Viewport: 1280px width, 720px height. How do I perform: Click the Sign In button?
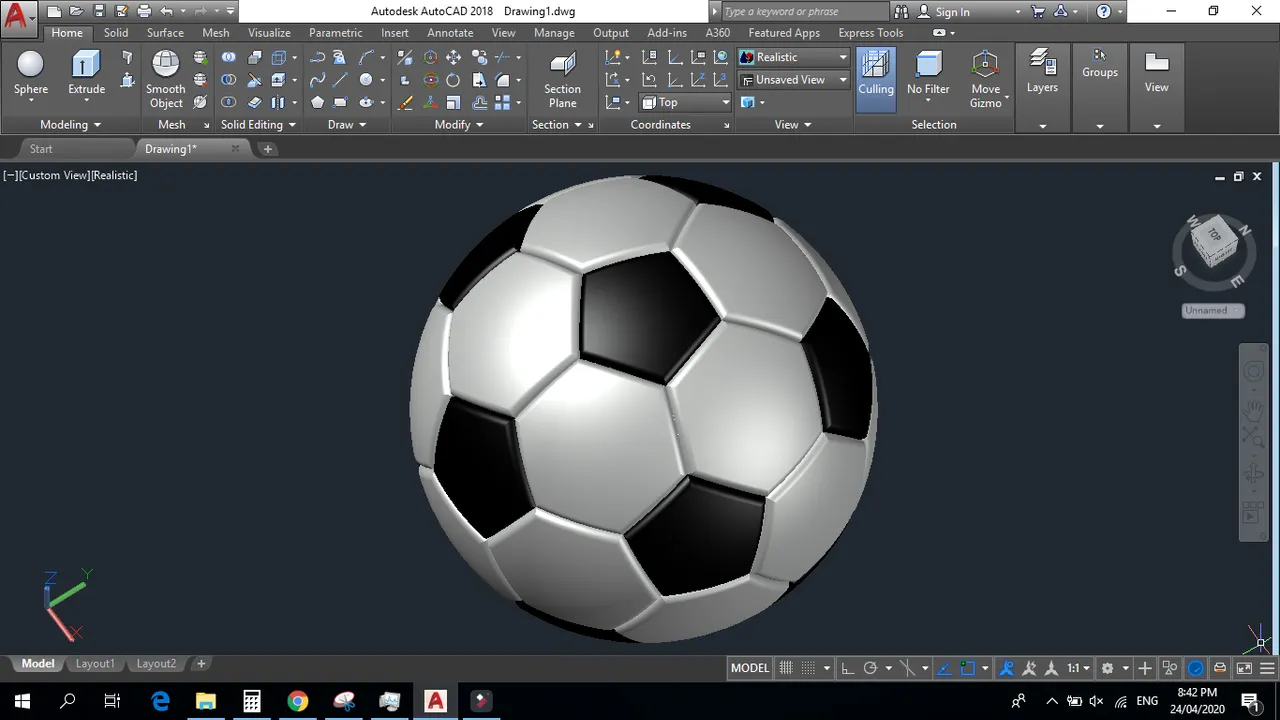click(952, 12)
